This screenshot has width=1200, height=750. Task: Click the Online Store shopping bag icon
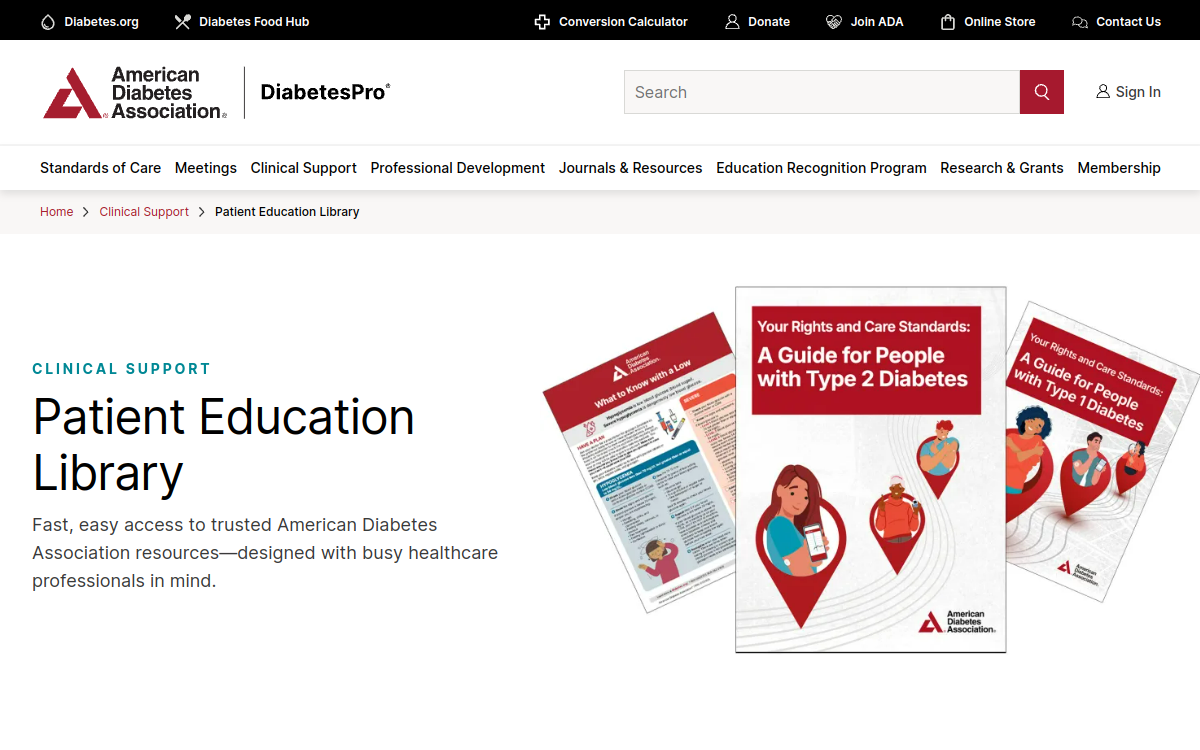click(x=948, y=21)
